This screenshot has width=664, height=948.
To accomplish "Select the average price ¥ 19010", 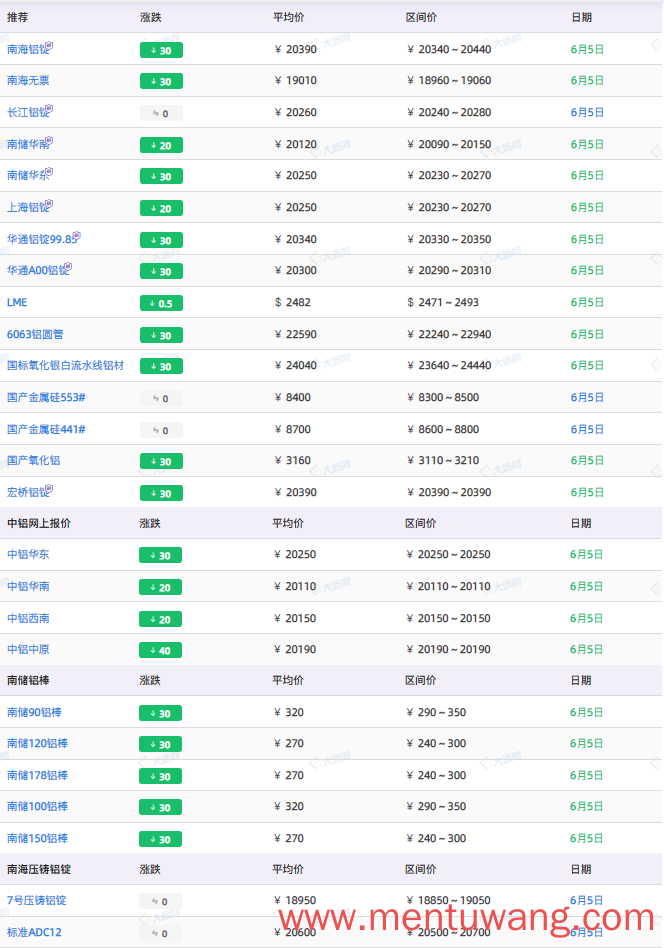I will tap(296, 80).
